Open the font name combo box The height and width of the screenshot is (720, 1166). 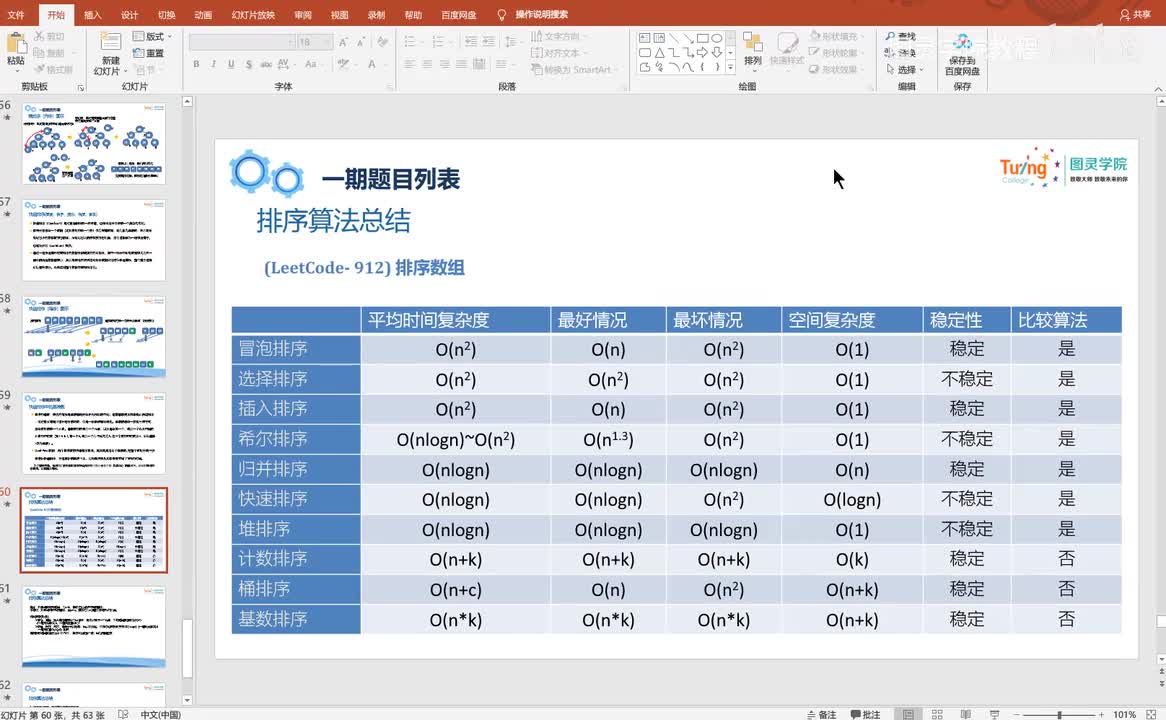(242, 42)
